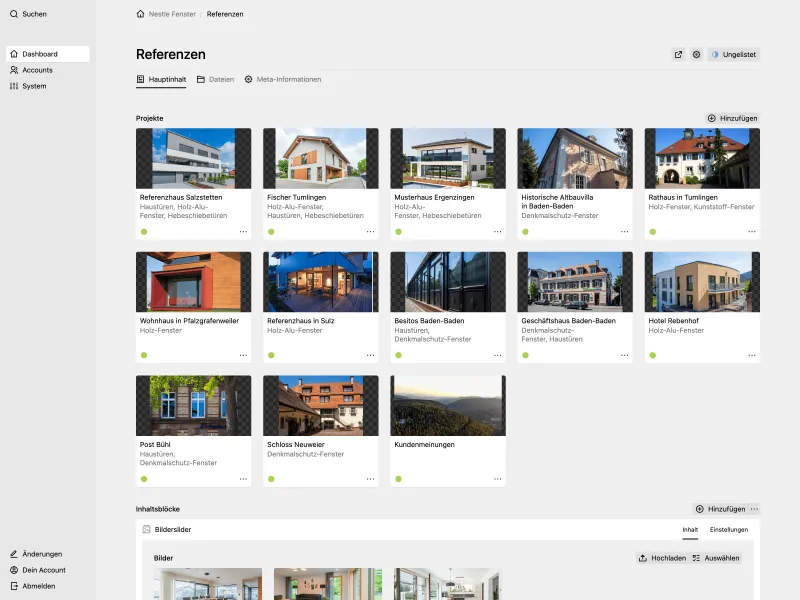Click the Dashboard icon in the sidebar
This screenshot has height=600, width=800.
click(x=13, y=53)
